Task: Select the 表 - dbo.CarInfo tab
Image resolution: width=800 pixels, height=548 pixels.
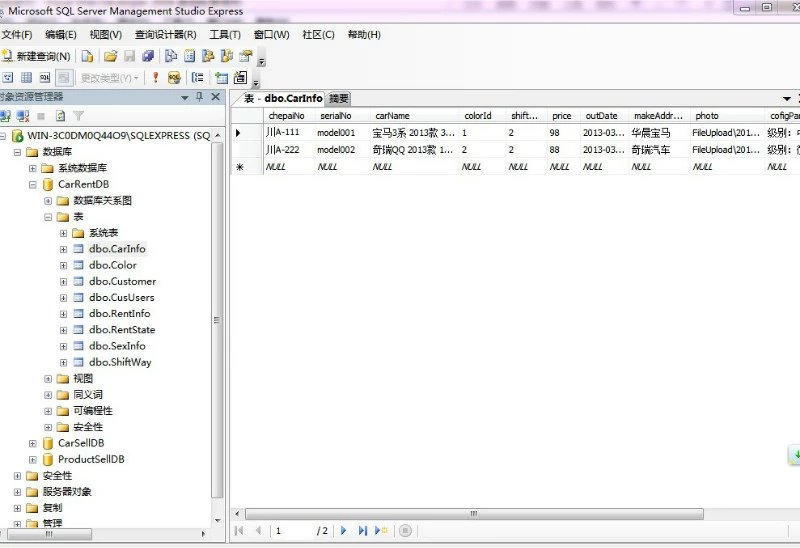Action: [x=283, y=98]
